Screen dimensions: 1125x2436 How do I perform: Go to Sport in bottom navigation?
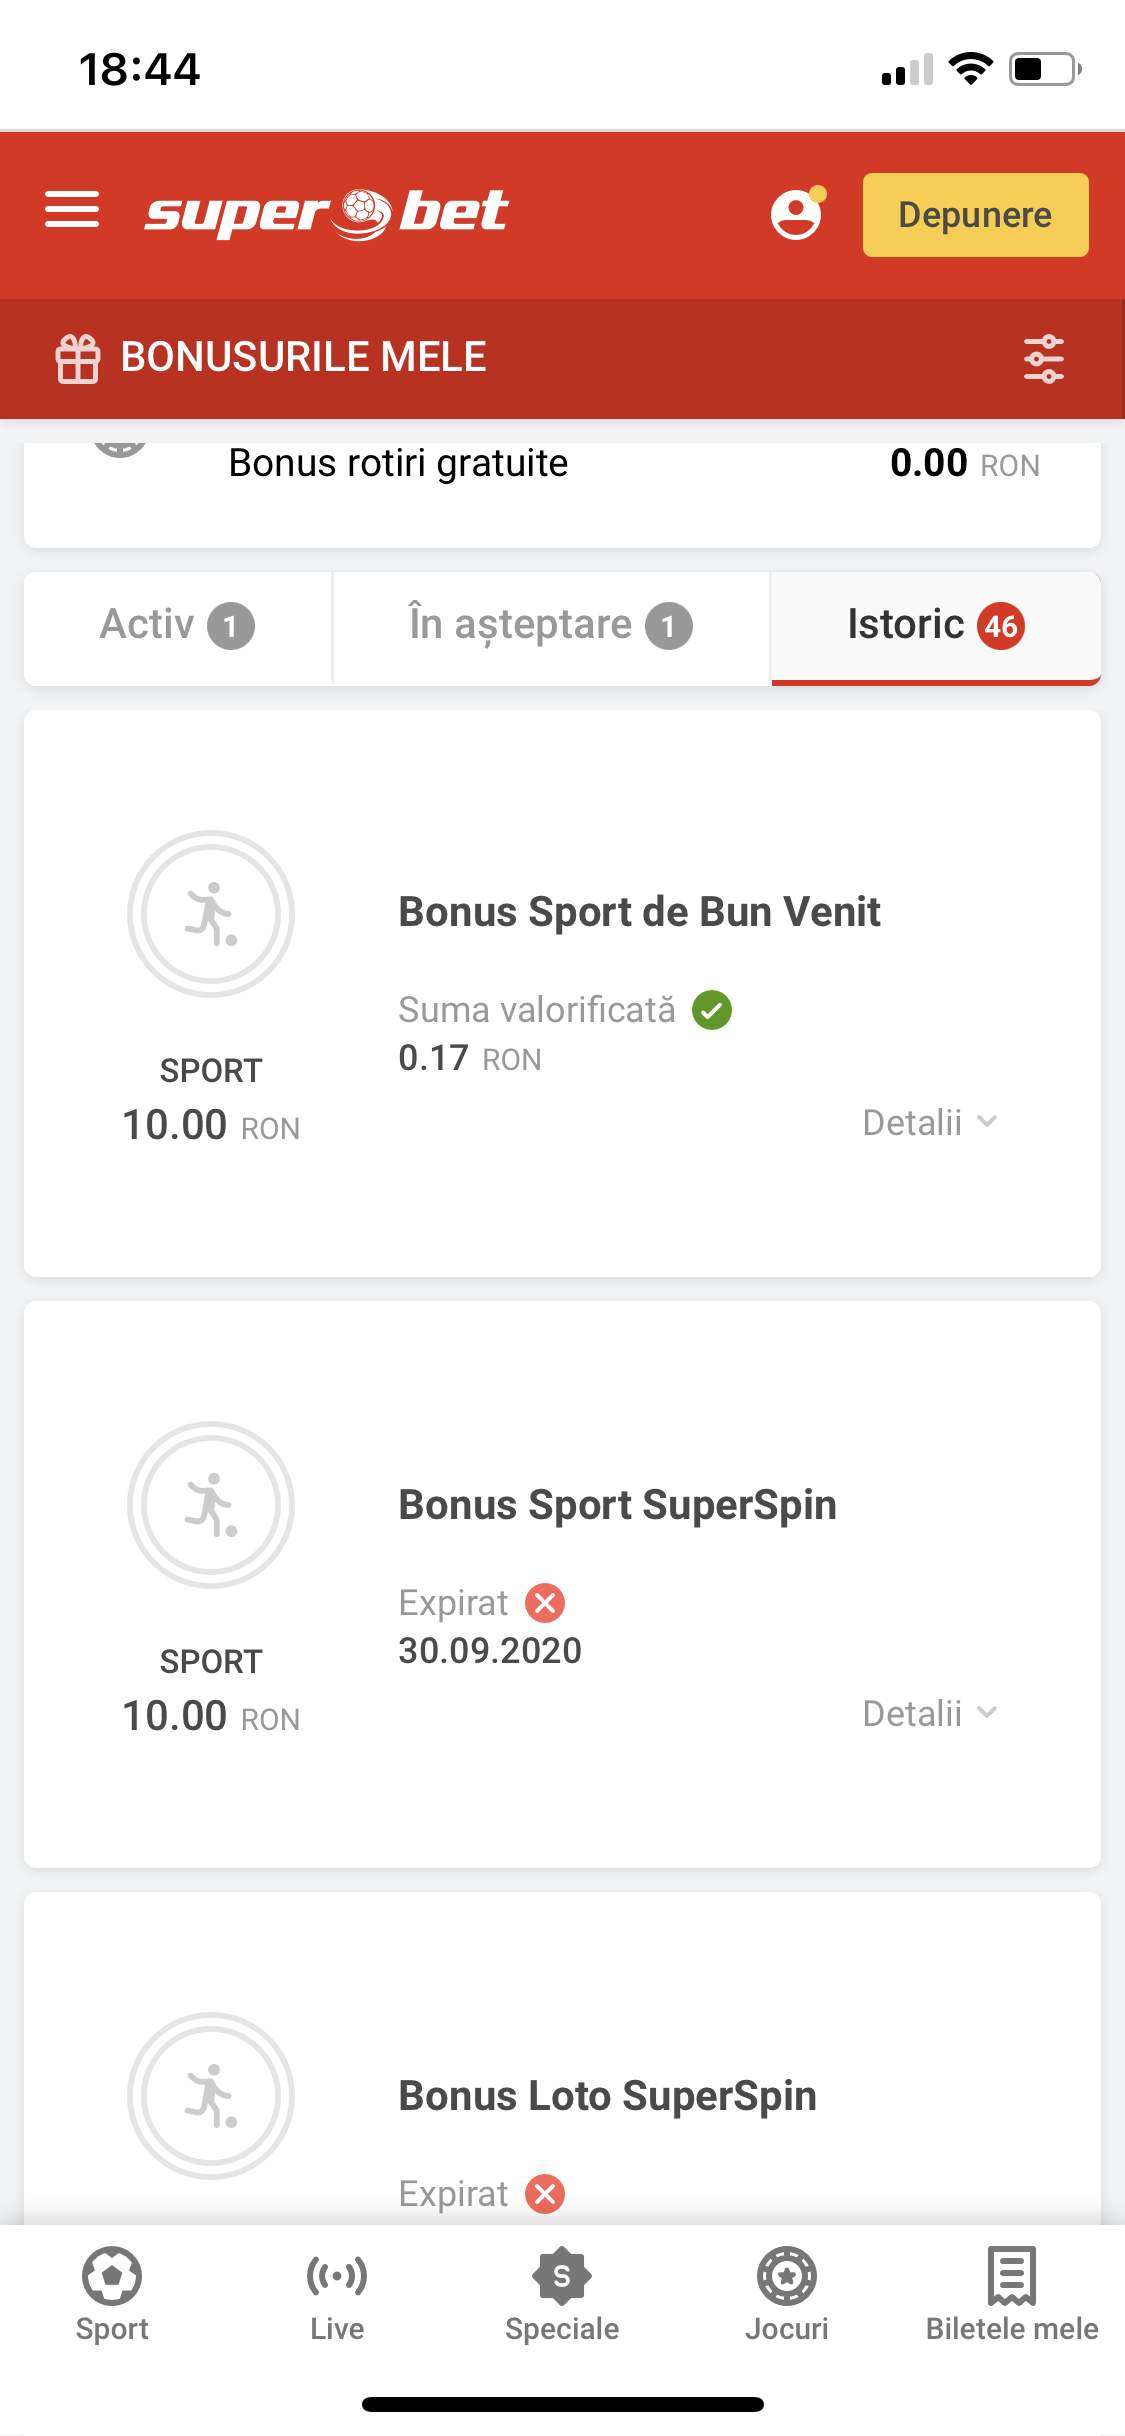(x=112, y=2294)
